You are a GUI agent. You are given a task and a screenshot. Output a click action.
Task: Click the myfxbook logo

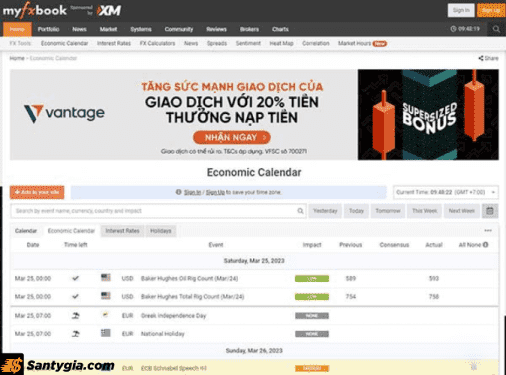point(35,11)
